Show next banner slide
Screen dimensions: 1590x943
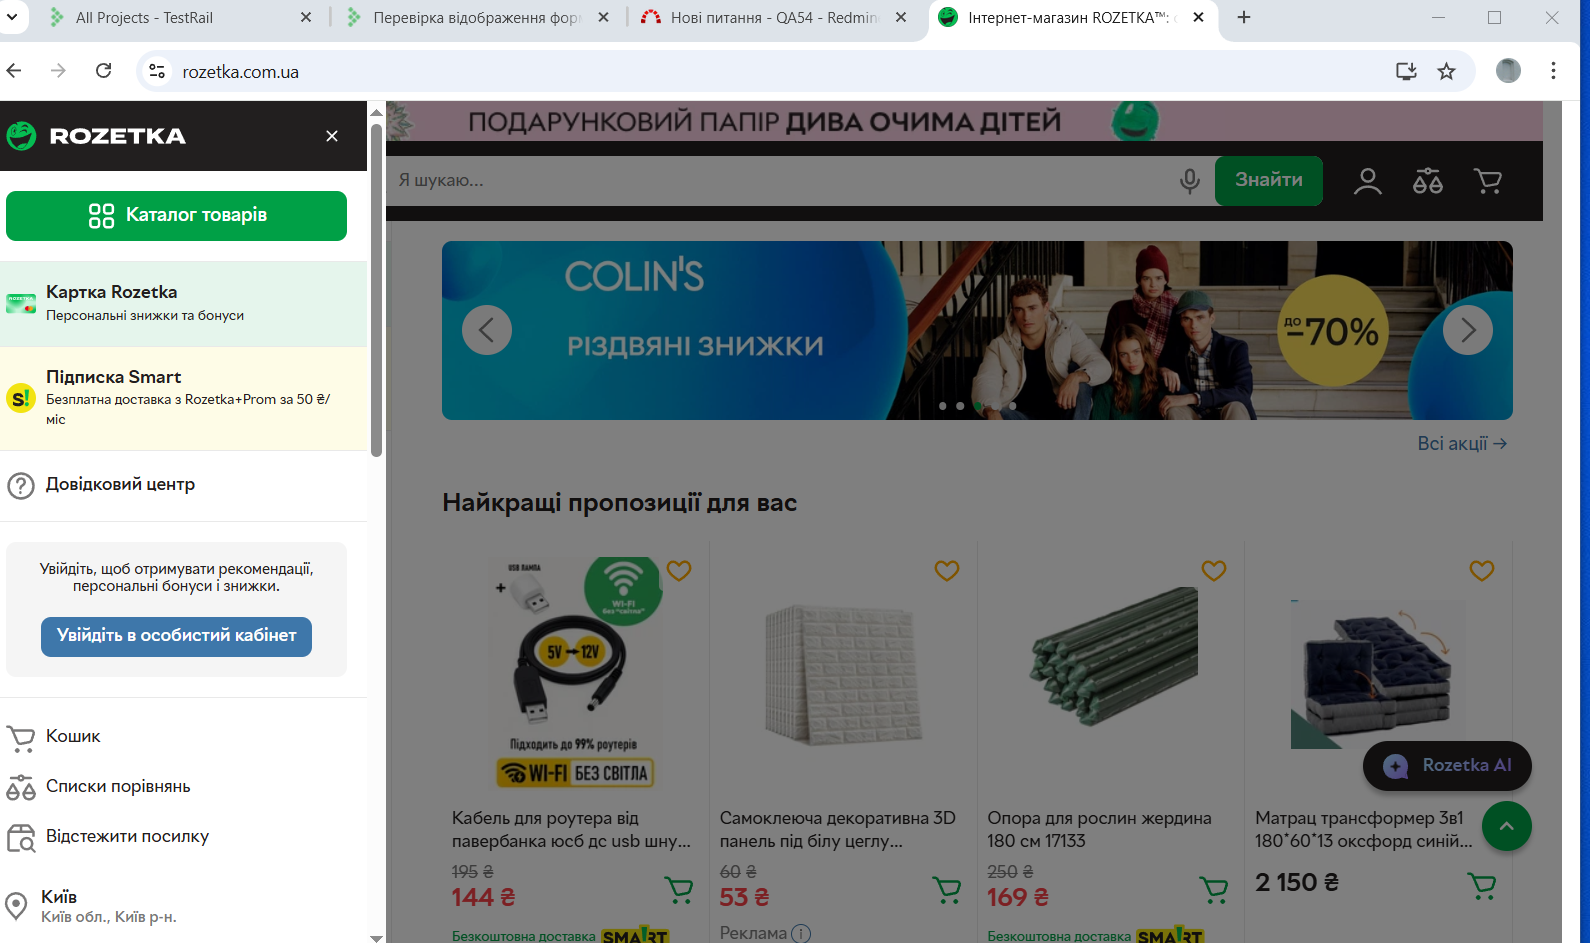pos(1467,330)
